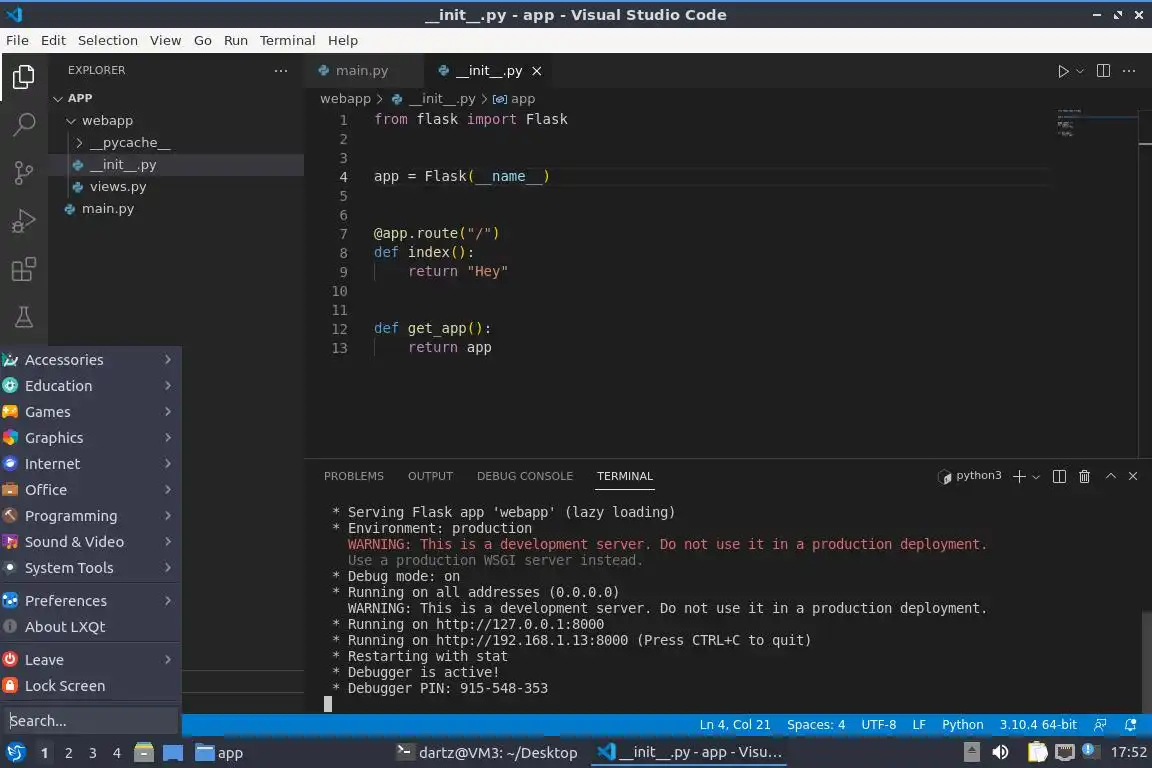Click Ln 4, Col 21 status item

click(735, 725)
